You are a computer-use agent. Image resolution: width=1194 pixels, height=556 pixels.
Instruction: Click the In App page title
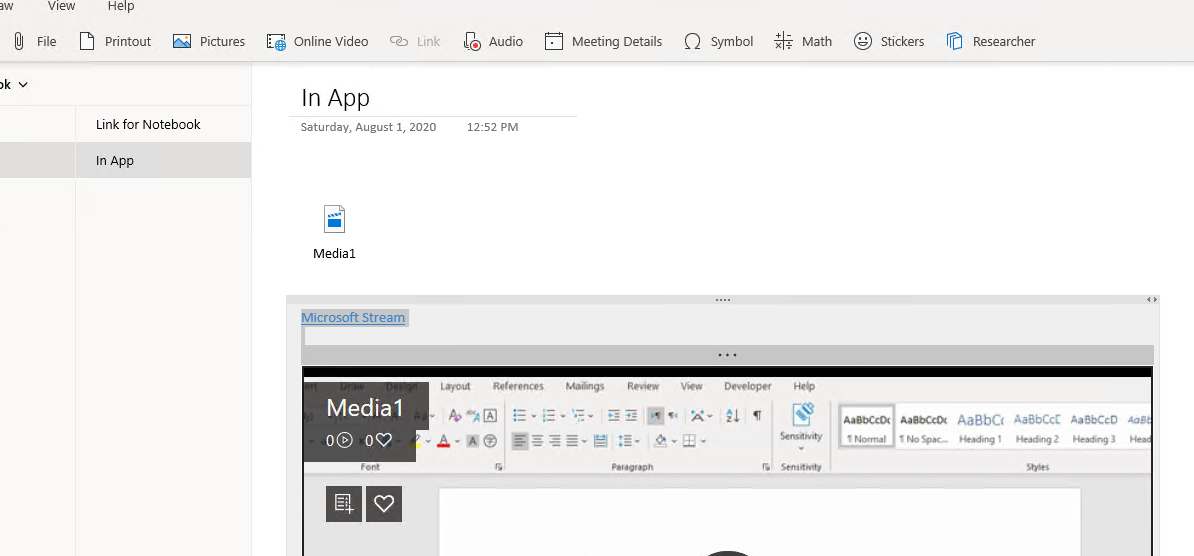tap(336, 97)
